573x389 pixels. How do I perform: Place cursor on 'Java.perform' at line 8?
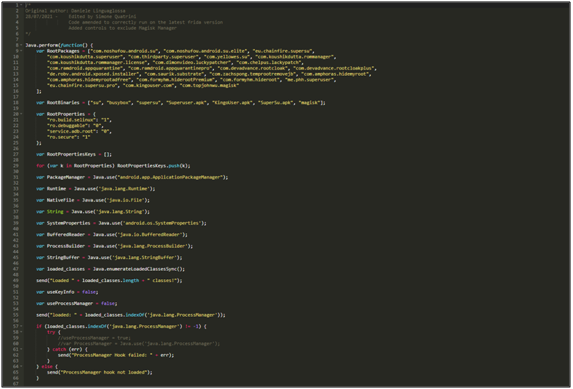pos(42,45)
